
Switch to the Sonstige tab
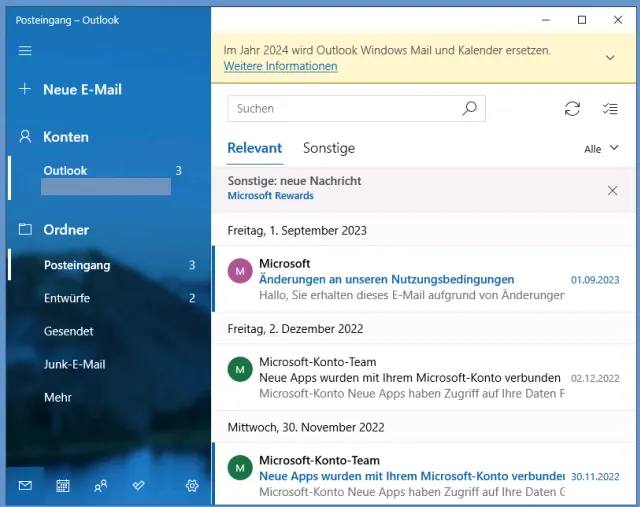coord(329,148)
